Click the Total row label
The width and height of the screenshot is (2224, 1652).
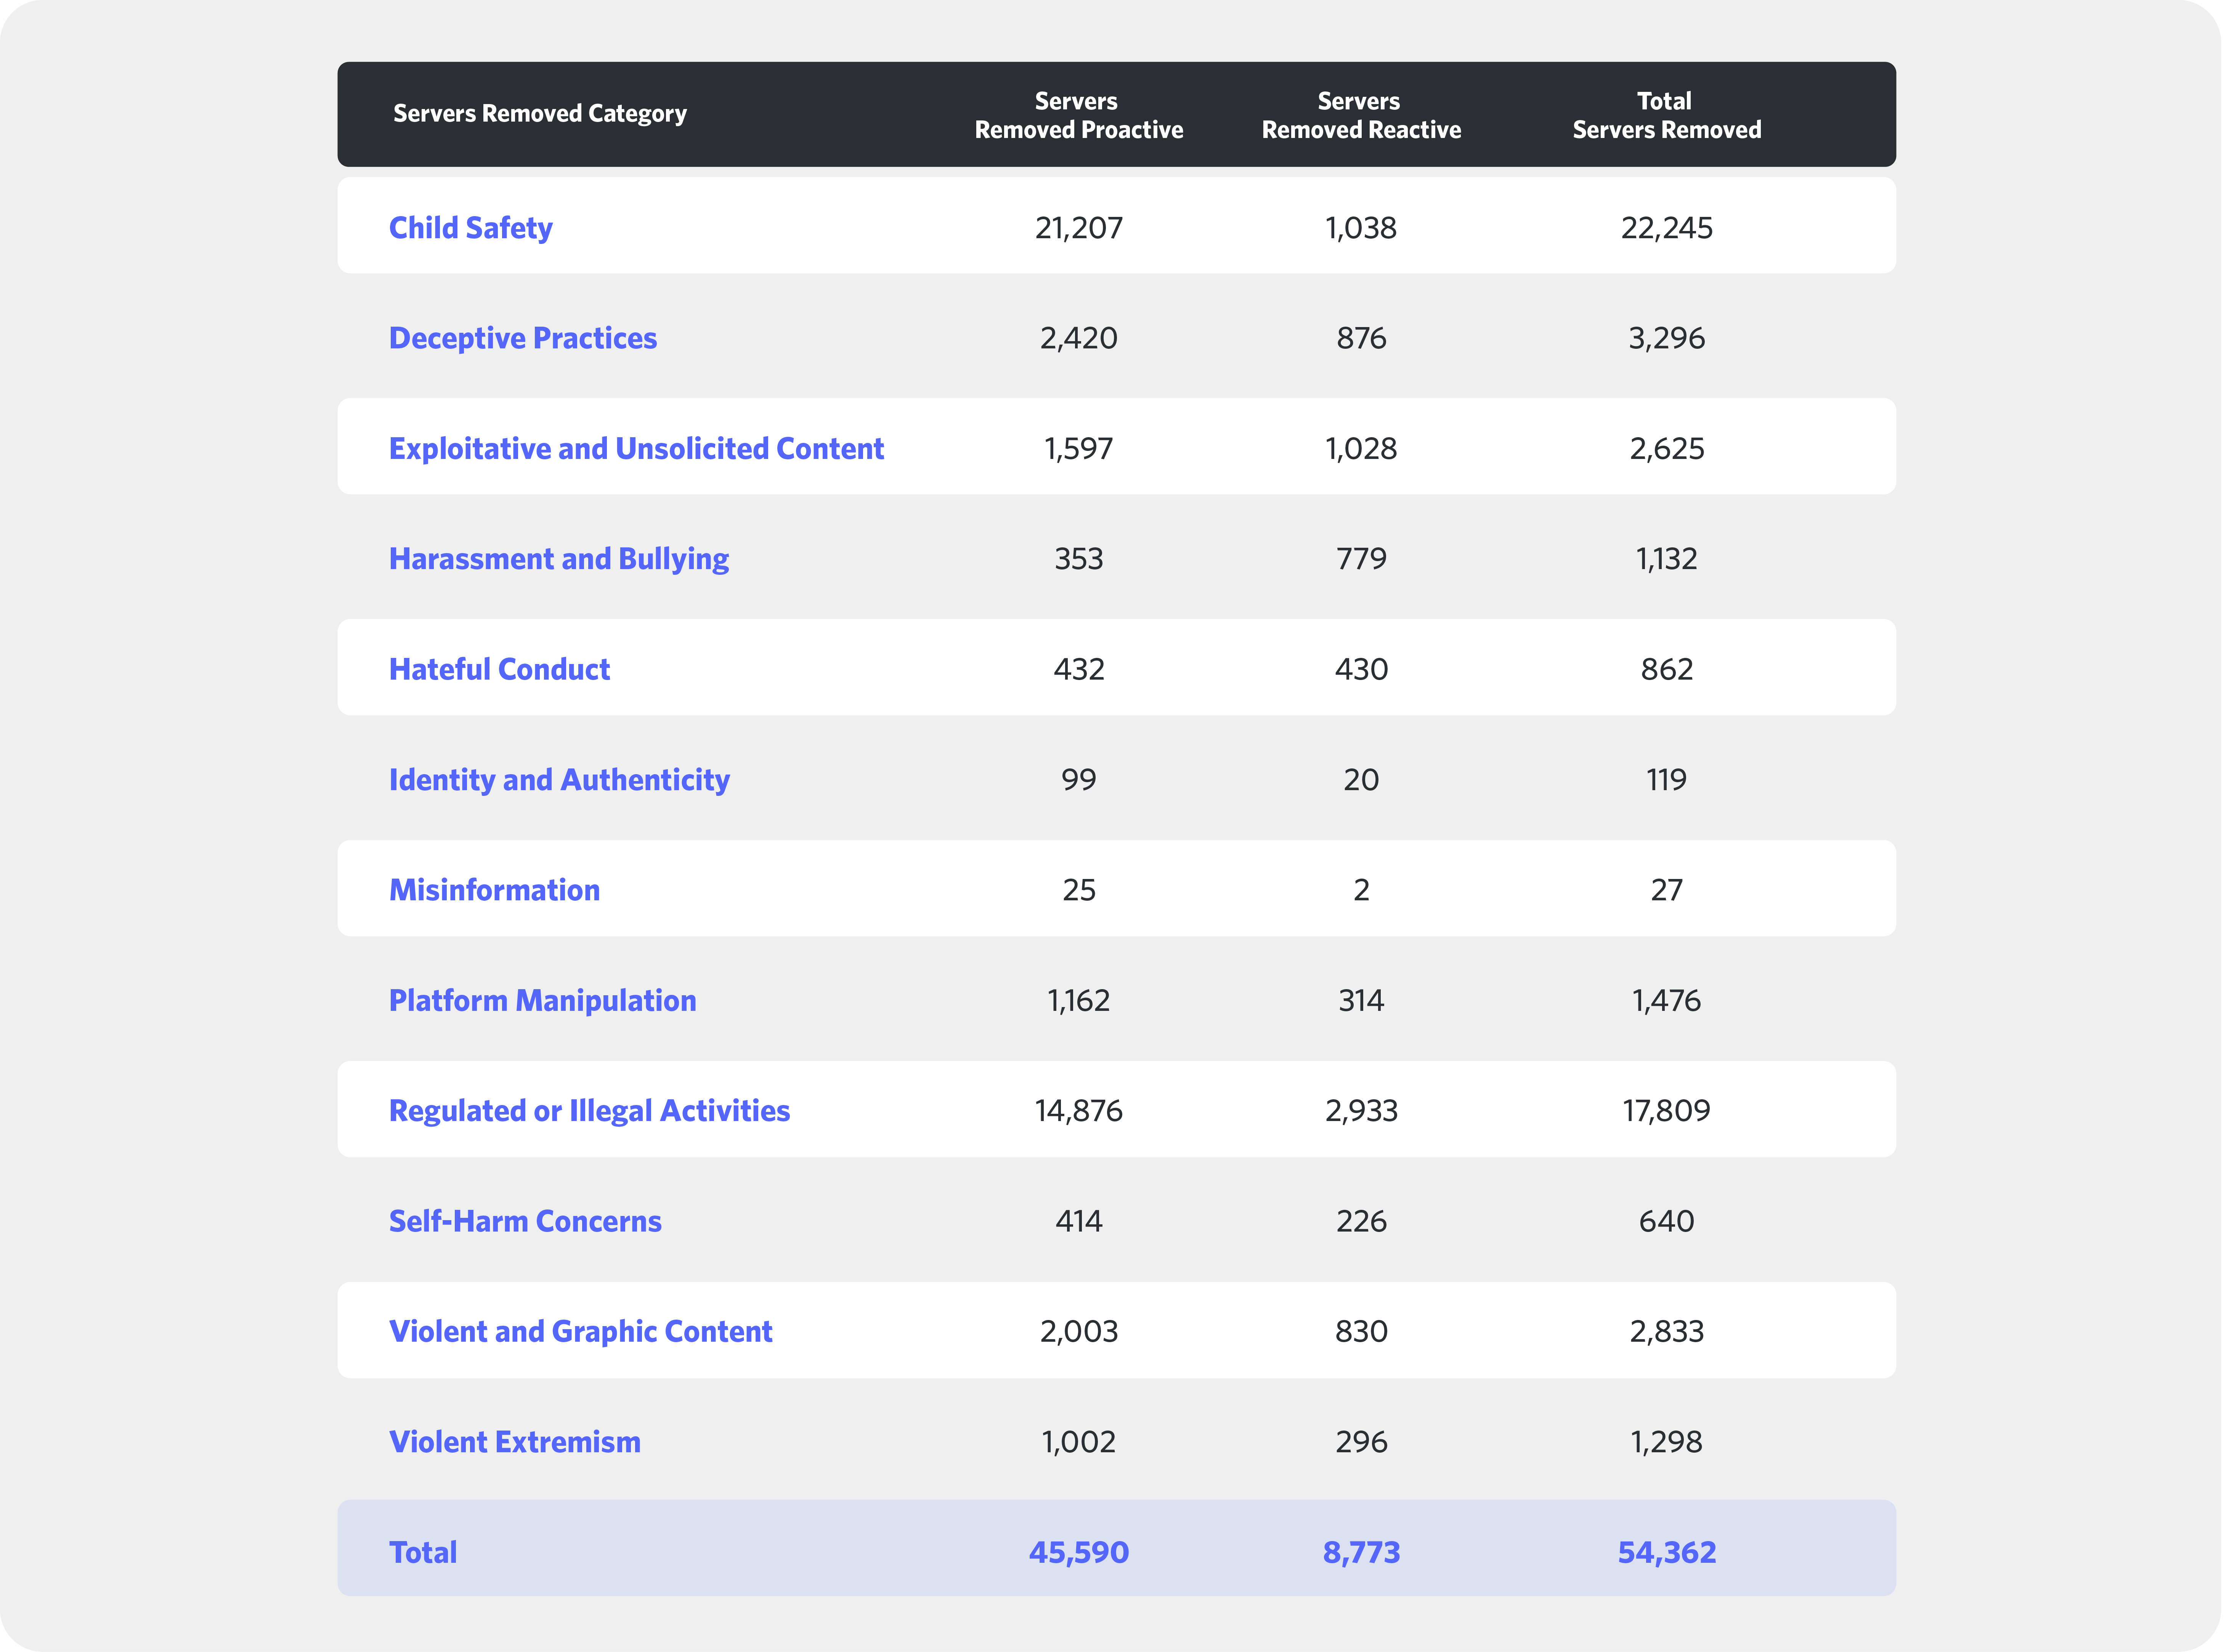[x=423, y=1552]
